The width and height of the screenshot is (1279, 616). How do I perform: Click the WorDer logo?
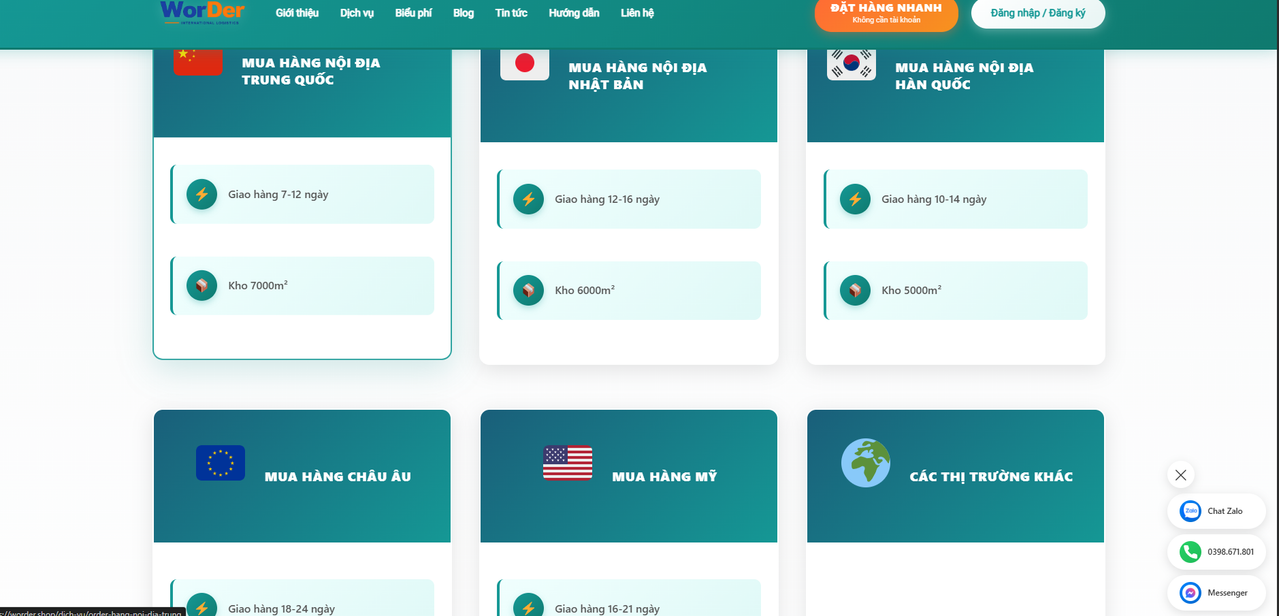click(x=201, y=11)
